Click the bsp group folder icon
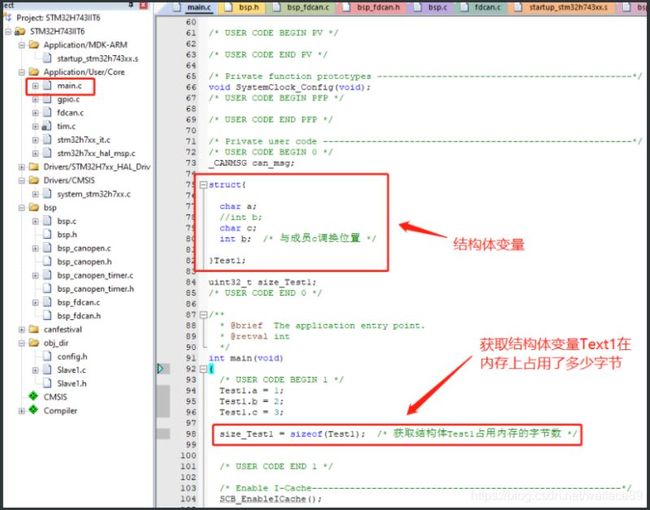Screen dimensions: 650x510 coord(34,207)
